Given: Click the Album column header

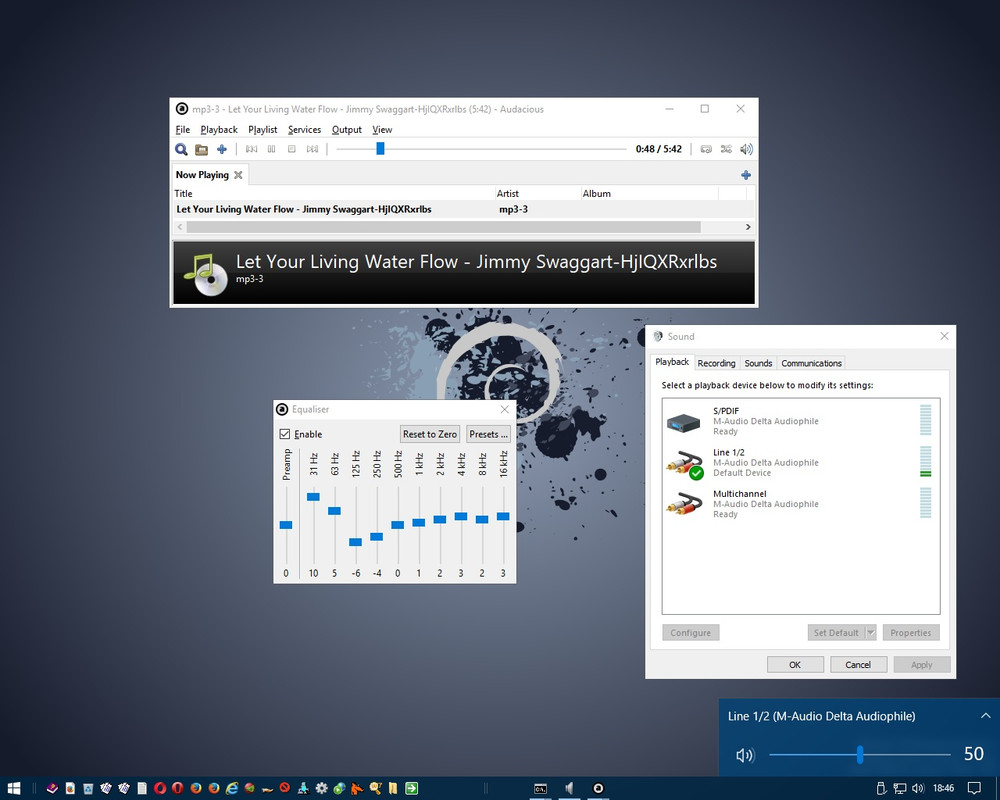Looking at the screenshot, I should tap(649, 193).
